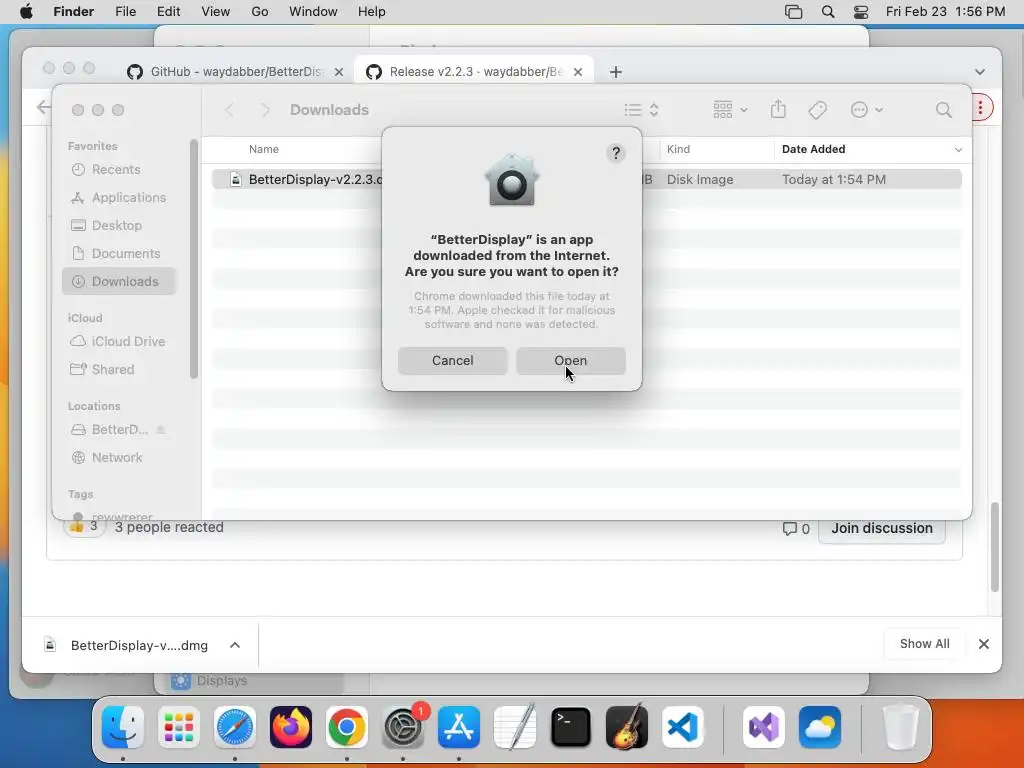The width and height of the screenshot is (1024, 768).
Task: Sort by the Name column header
Action: pos(264,149)
